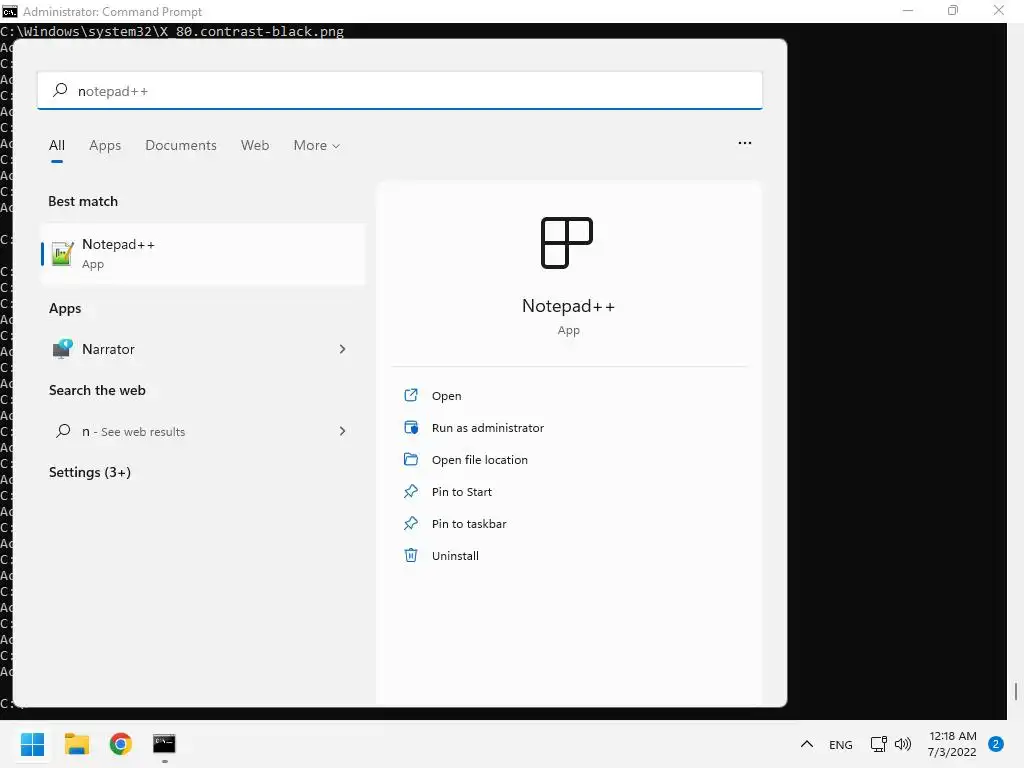Click the Settings (3+) heading
The image size is (1024, 768).
tap(89, 472)
